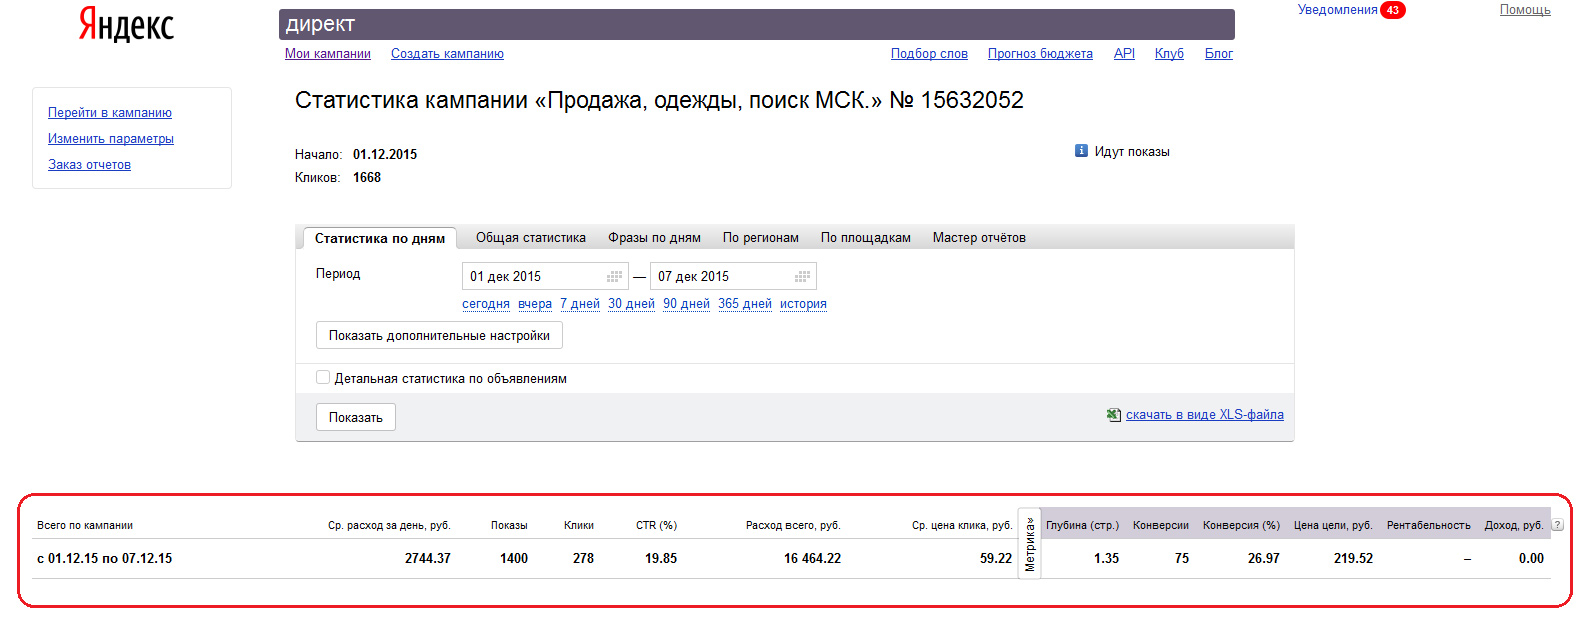Click the Клики column header
The height and width of the screenshot is (618, 1577).
click(579, 525)
